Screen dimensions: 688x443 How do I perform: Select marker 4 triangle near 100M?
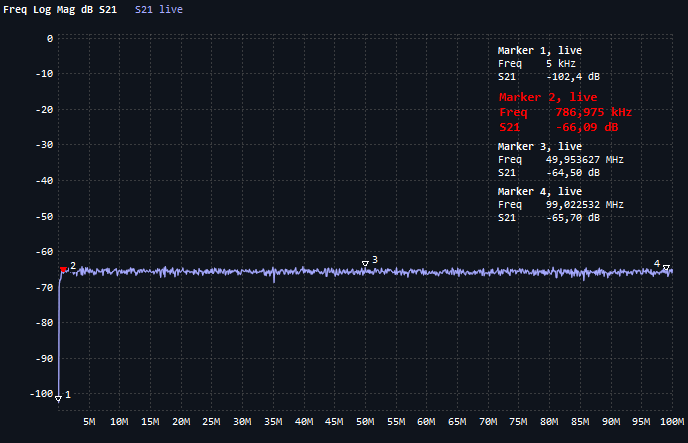point(666,267)
